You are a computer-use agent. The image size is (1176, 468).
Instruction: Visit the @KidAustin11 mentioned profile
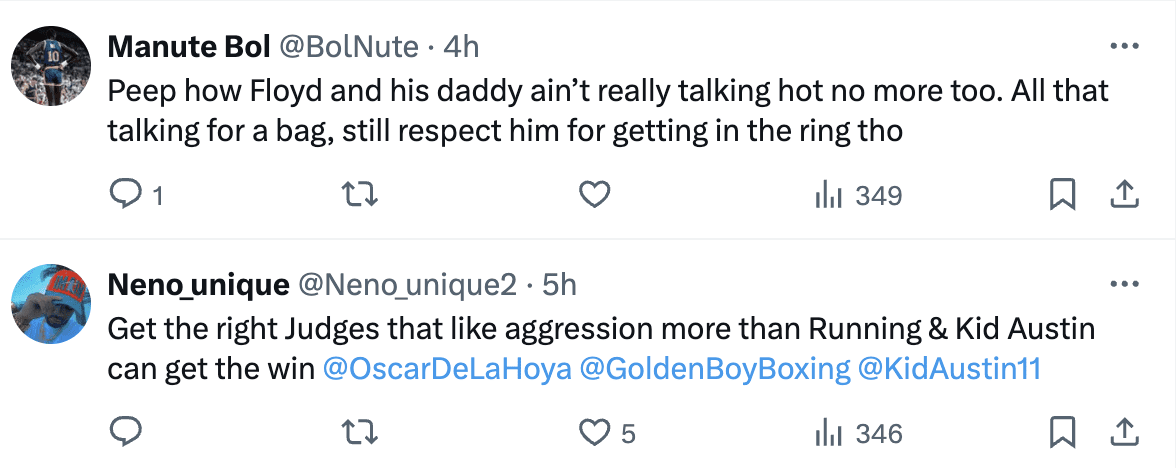[949, 369]
